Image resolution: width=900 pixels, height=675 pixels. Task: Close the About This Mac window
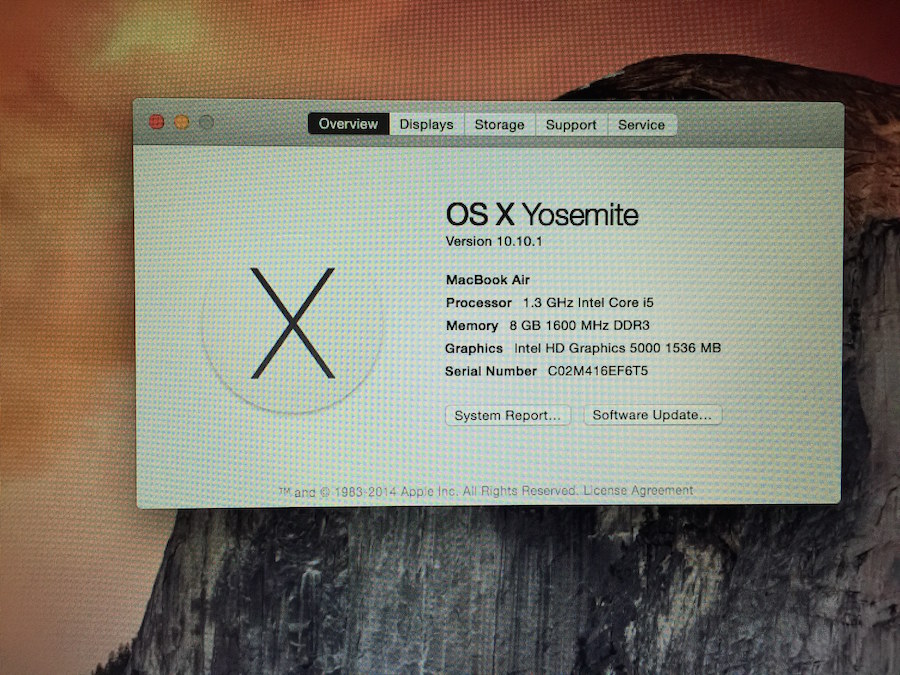click(x=157, y=122)
